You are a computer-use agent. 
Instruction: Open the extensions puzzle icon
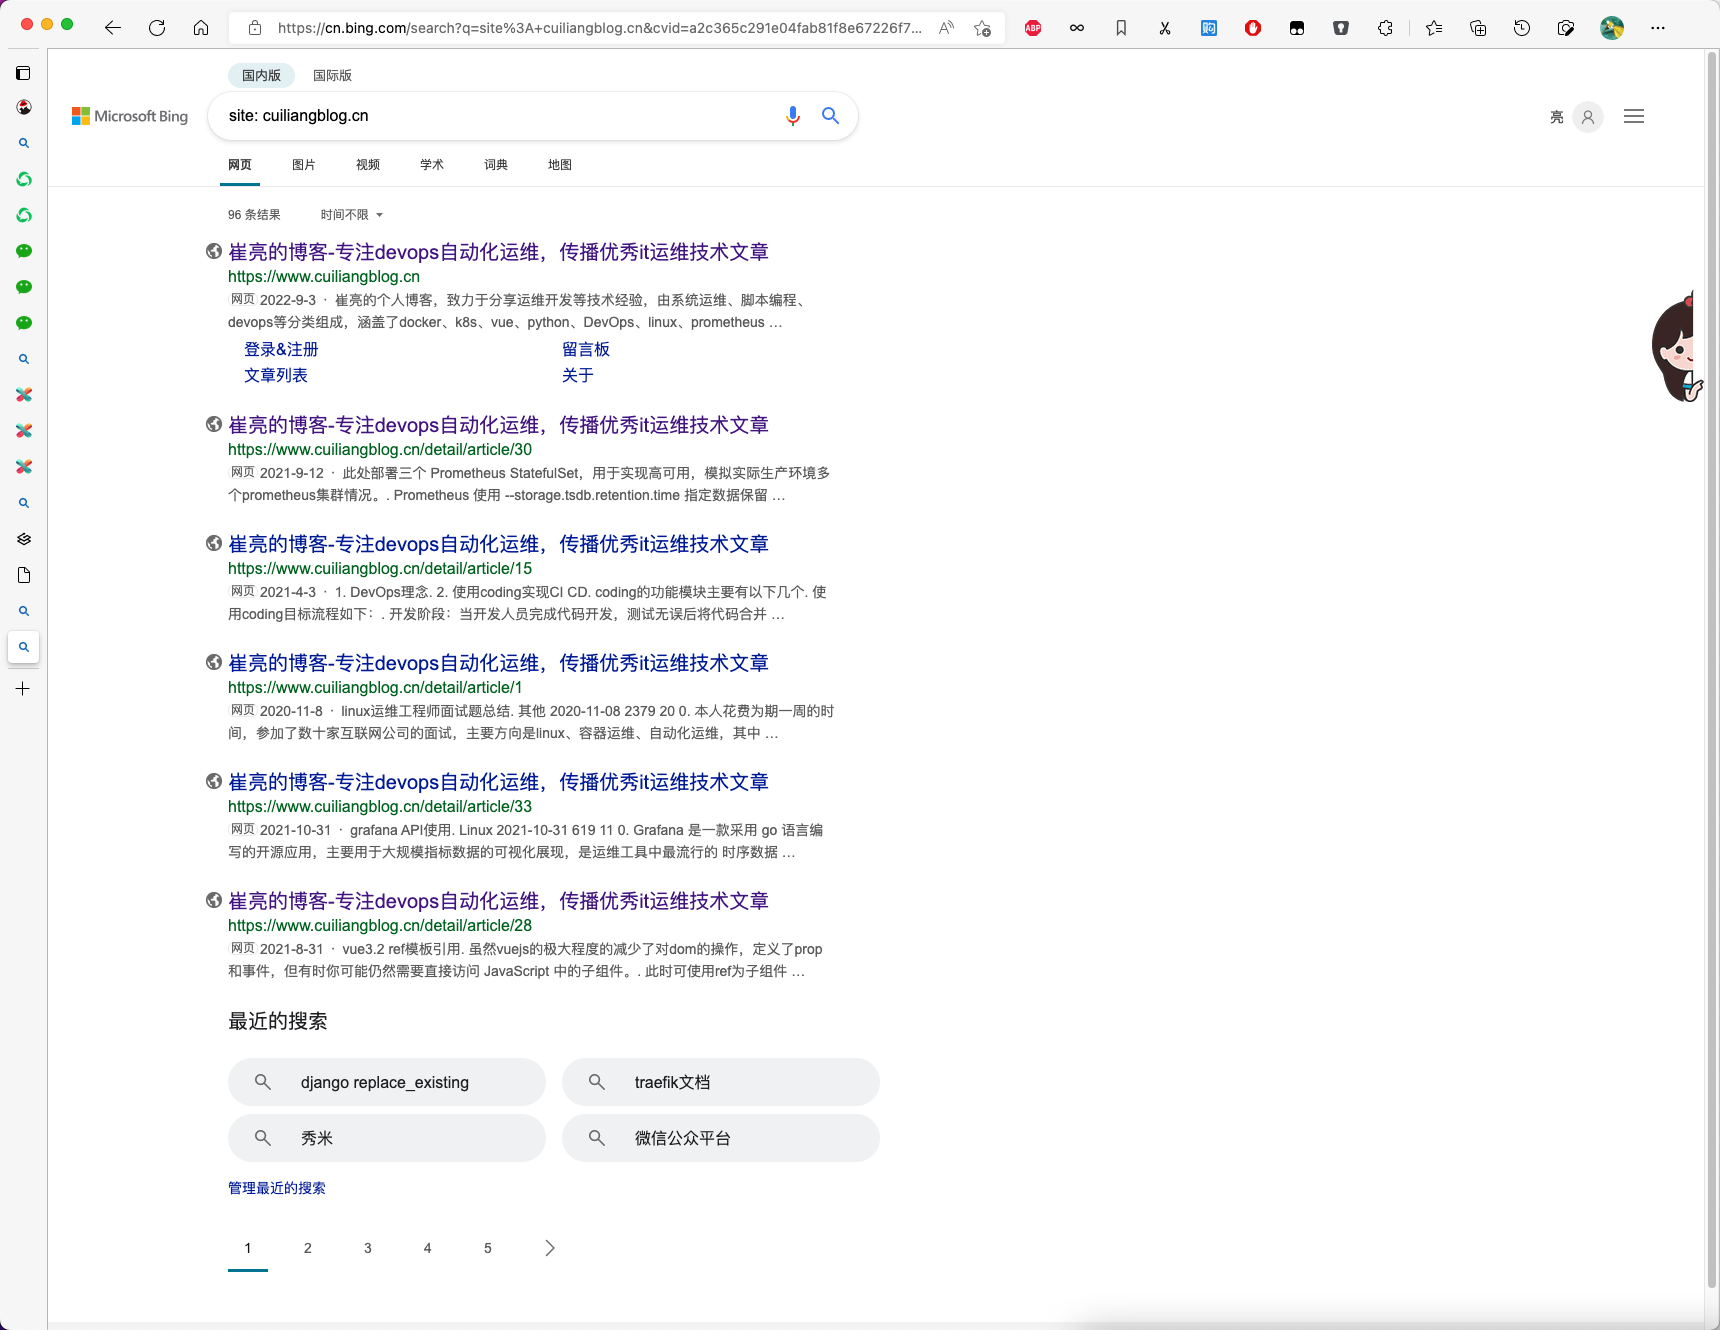click(1385, 28)
